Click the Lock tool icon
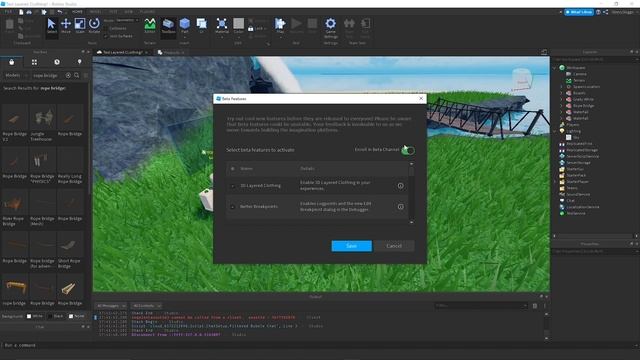 coord(251,29)
